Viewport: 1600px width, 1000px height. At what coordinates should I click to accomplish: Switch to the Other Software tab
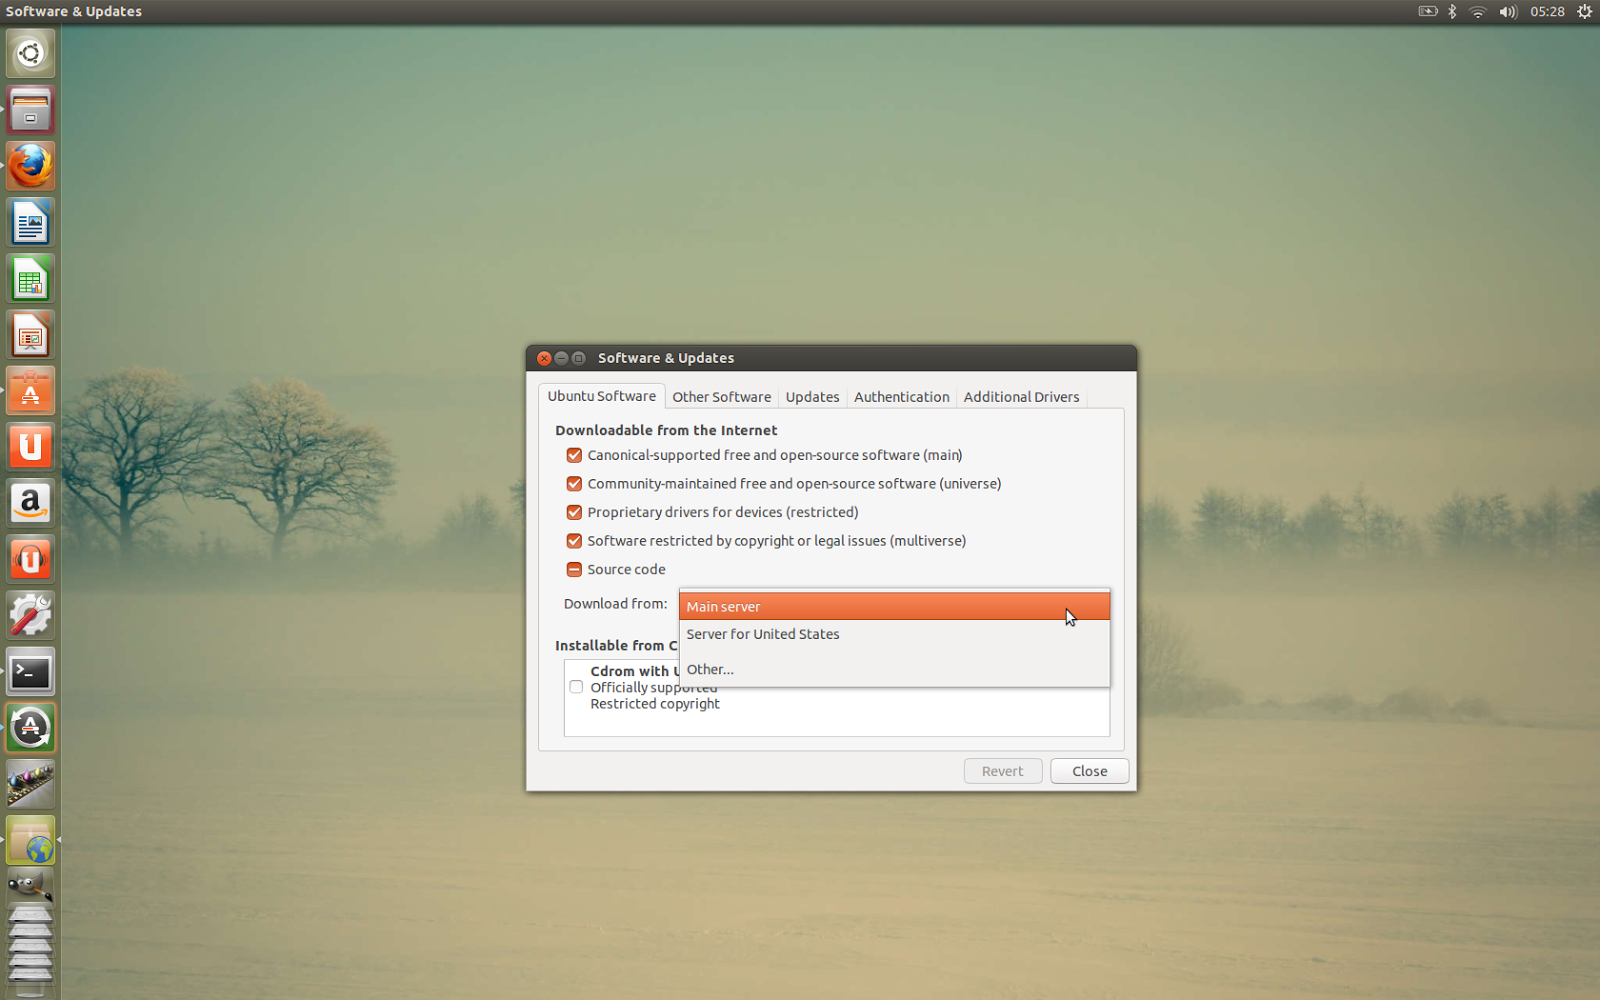(721, 396)
